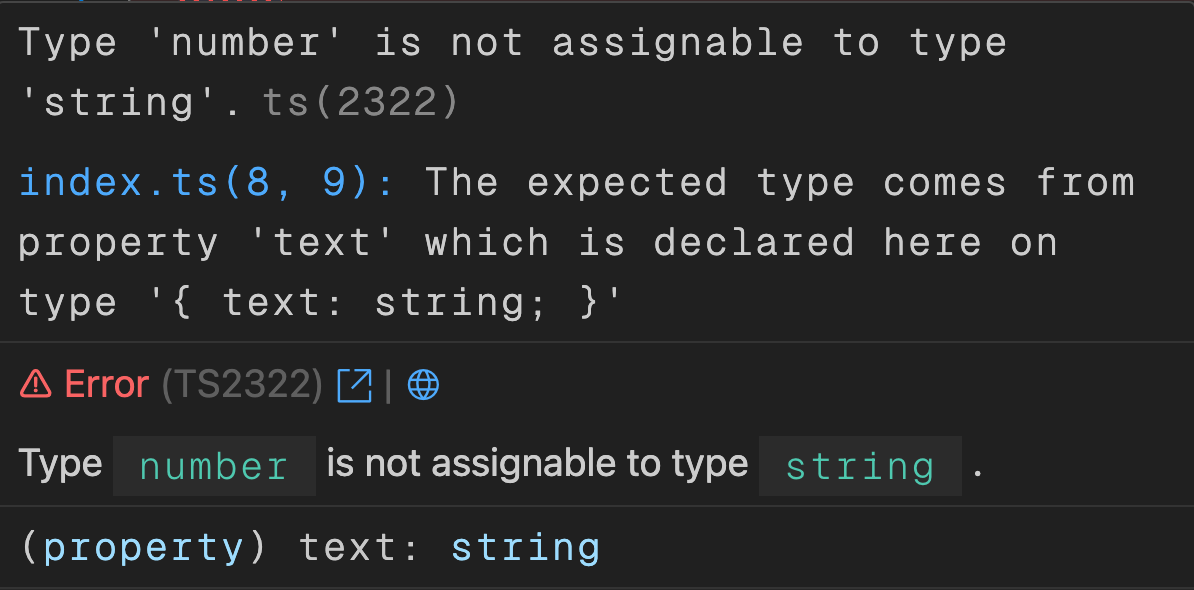Click the globe icon in the Error row
Viewport: 1194px width, 590px height.
click(x=423, y=385)
